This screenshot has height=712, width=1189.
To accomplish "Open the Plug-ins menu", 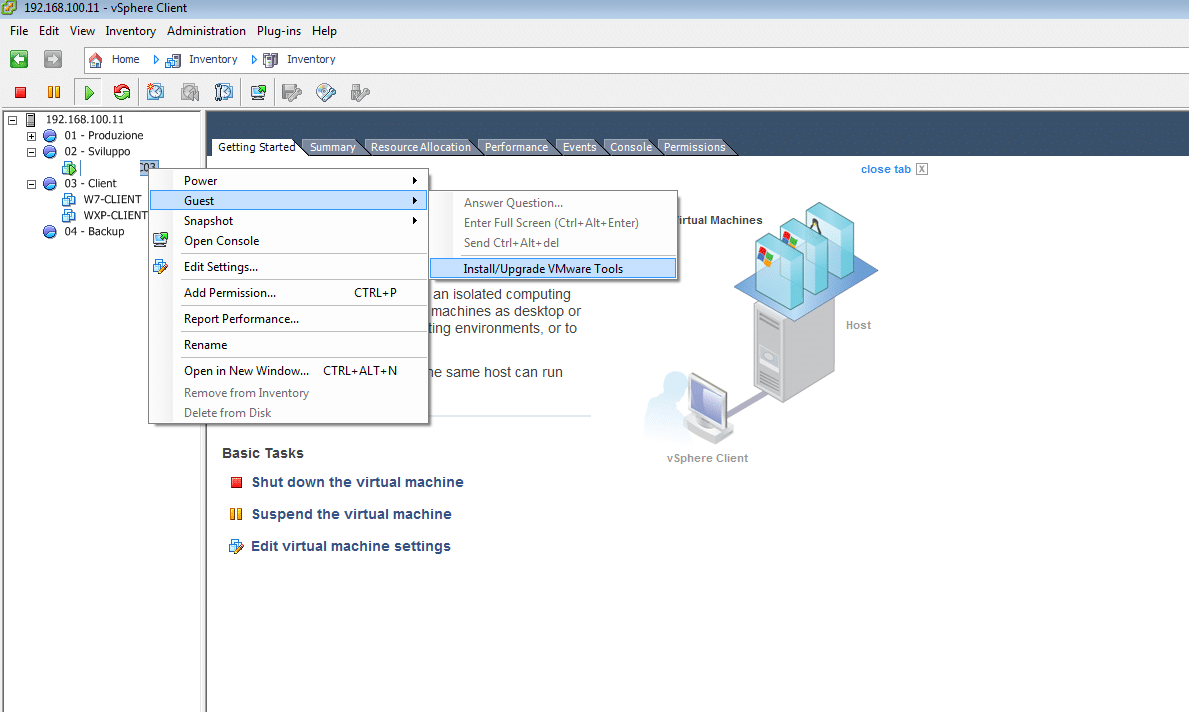I will click(x=278, y=31).
